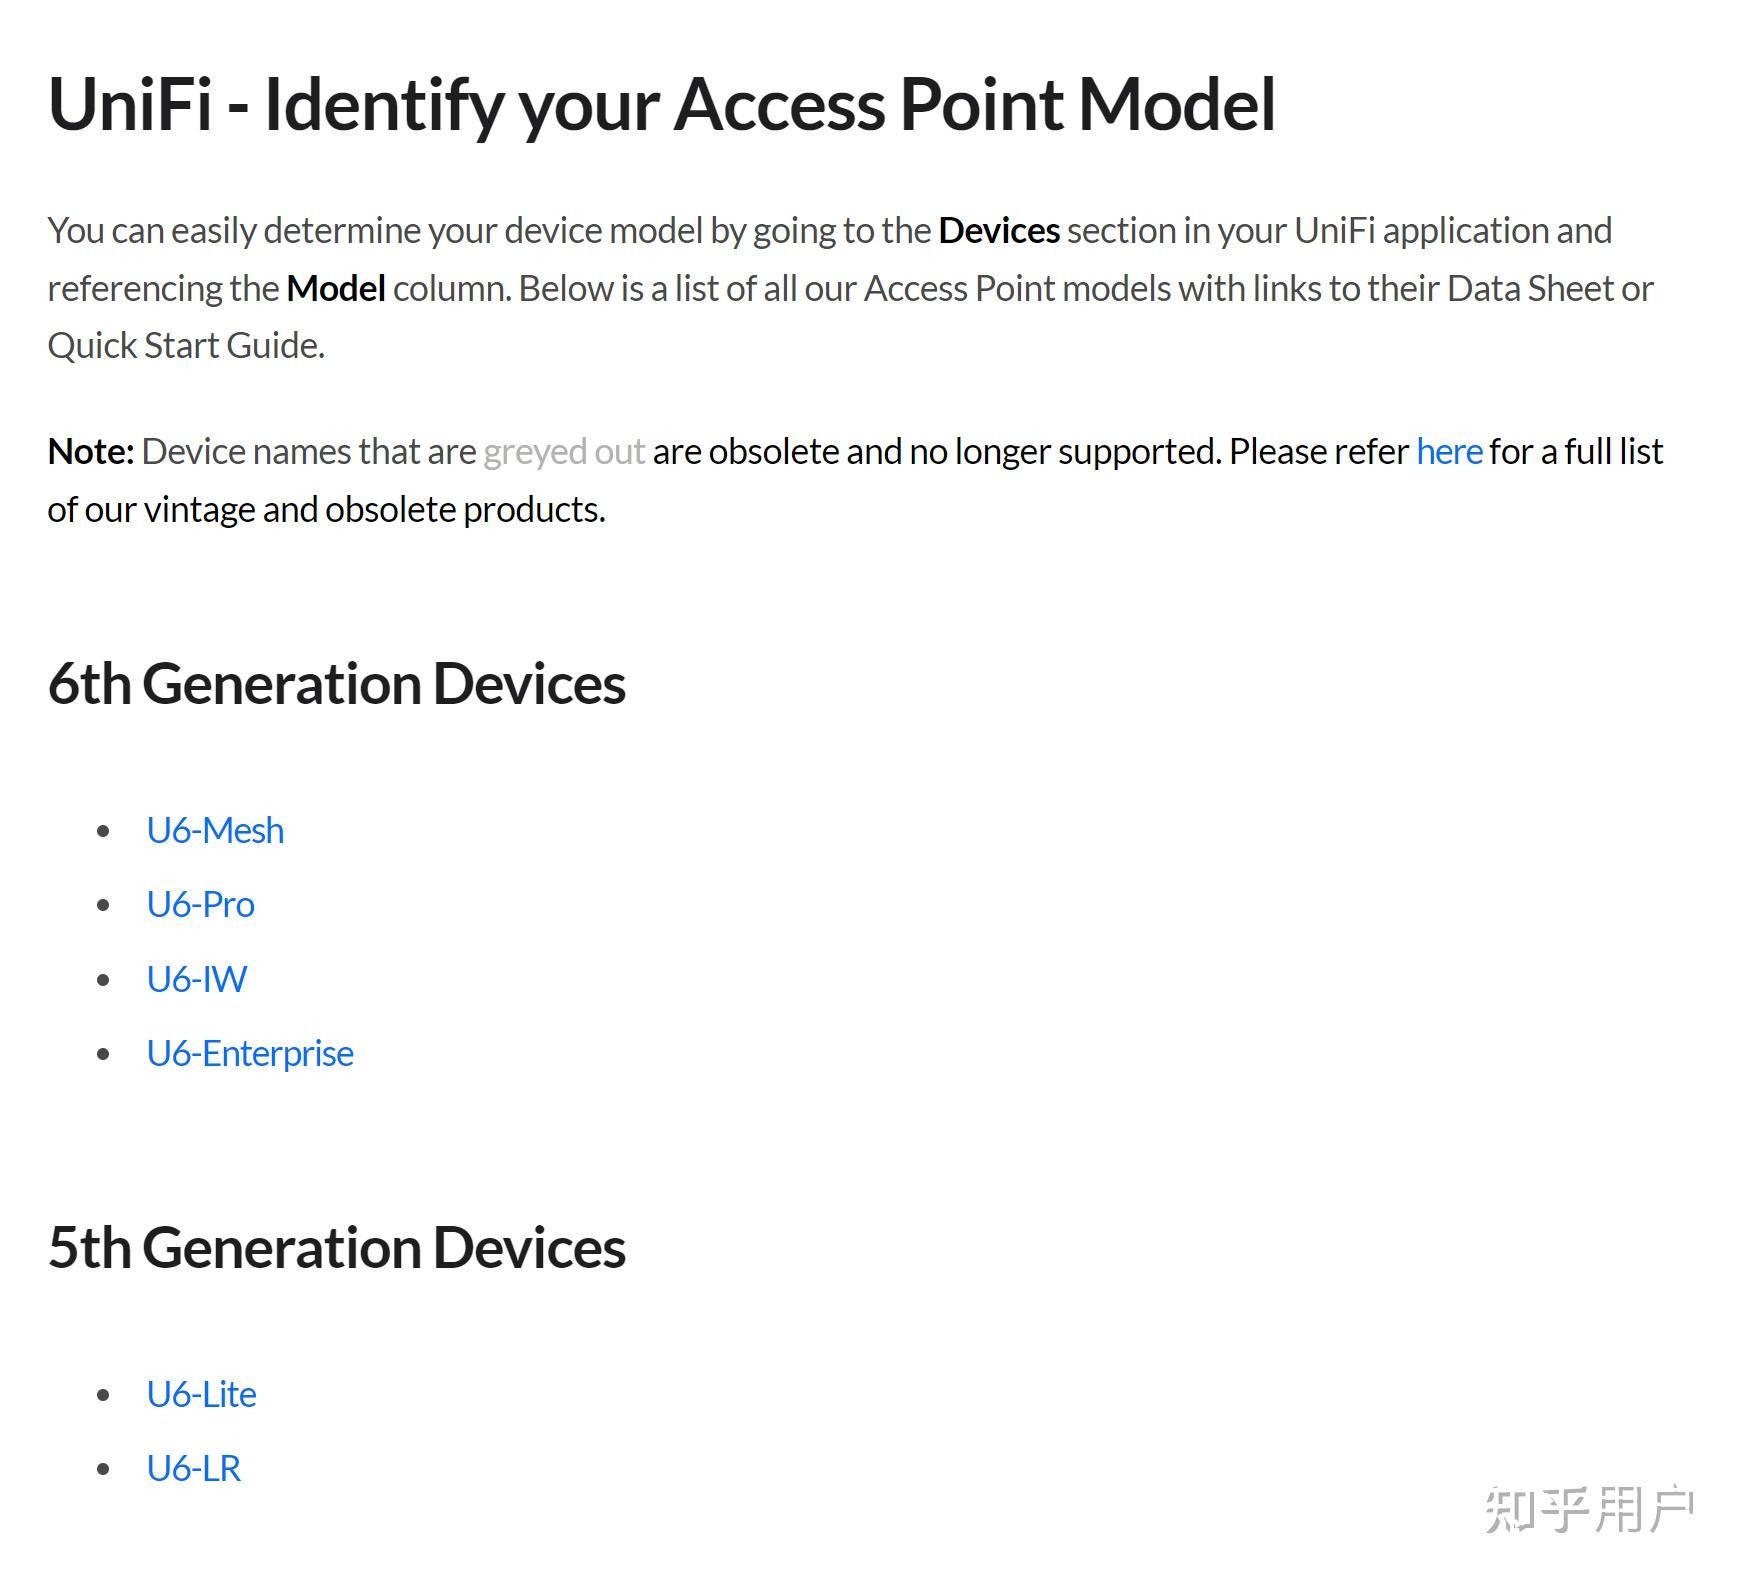The width and height of the screenshot is (1744, 1569).
Task: Click the bold "Model" word in the intro
Action: coord(336,289)
